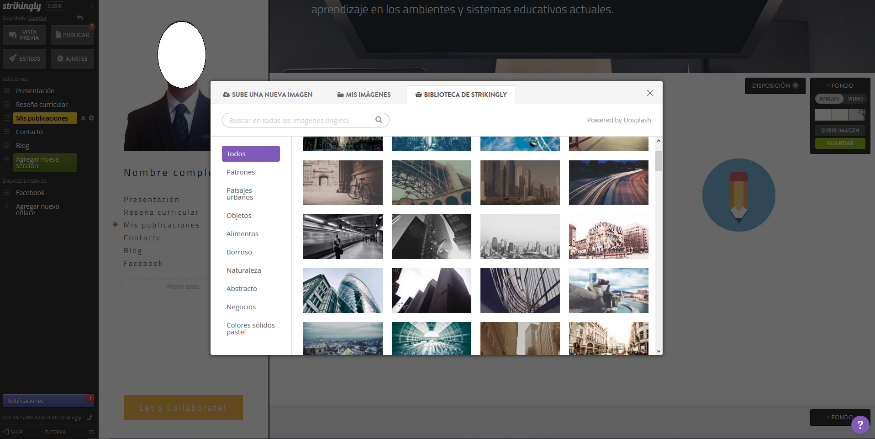Screen dimensions: 875x439
Task: Delete Mis publicaciones section with X icon
Action: click(83, 118)
